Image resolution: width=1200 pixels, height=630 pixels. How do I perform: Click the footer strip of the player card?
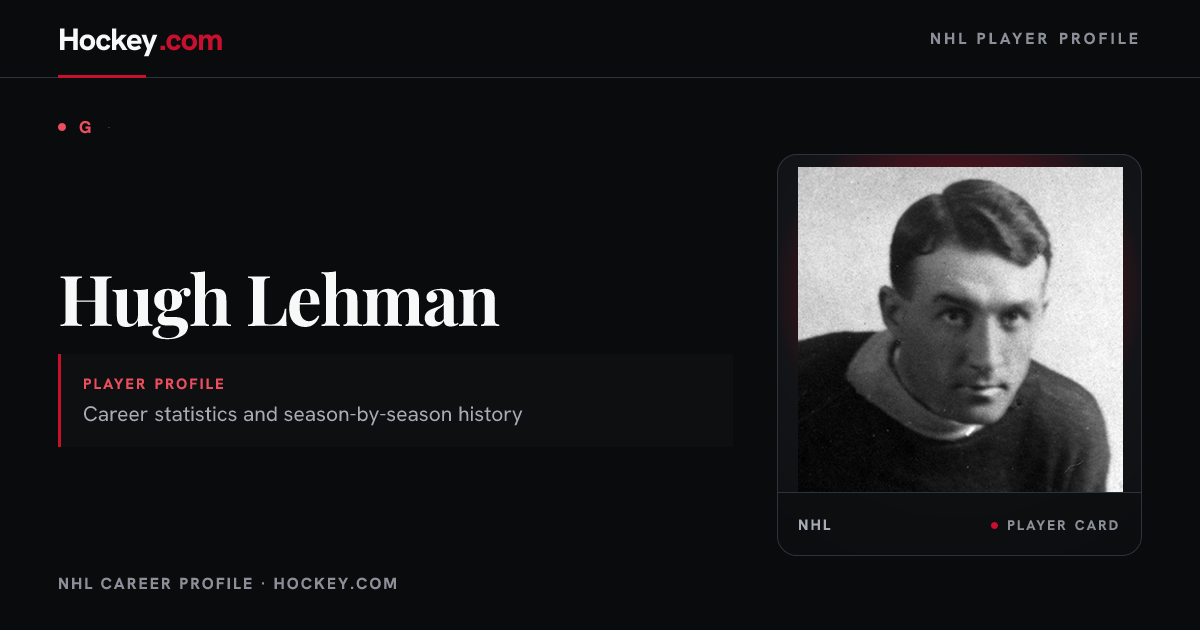(960, 524)
